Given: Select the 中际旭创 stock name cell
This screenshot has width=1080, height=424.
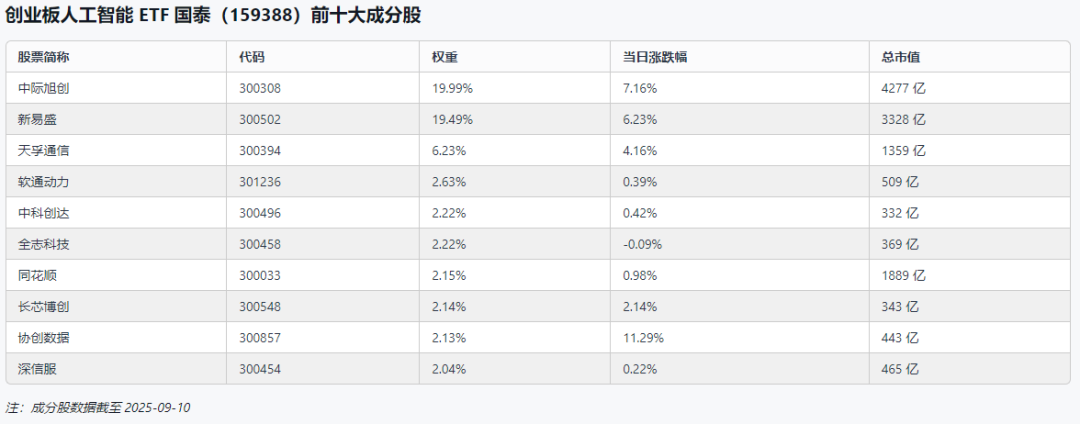Looking at the screenshot, I should pos(44,88).
